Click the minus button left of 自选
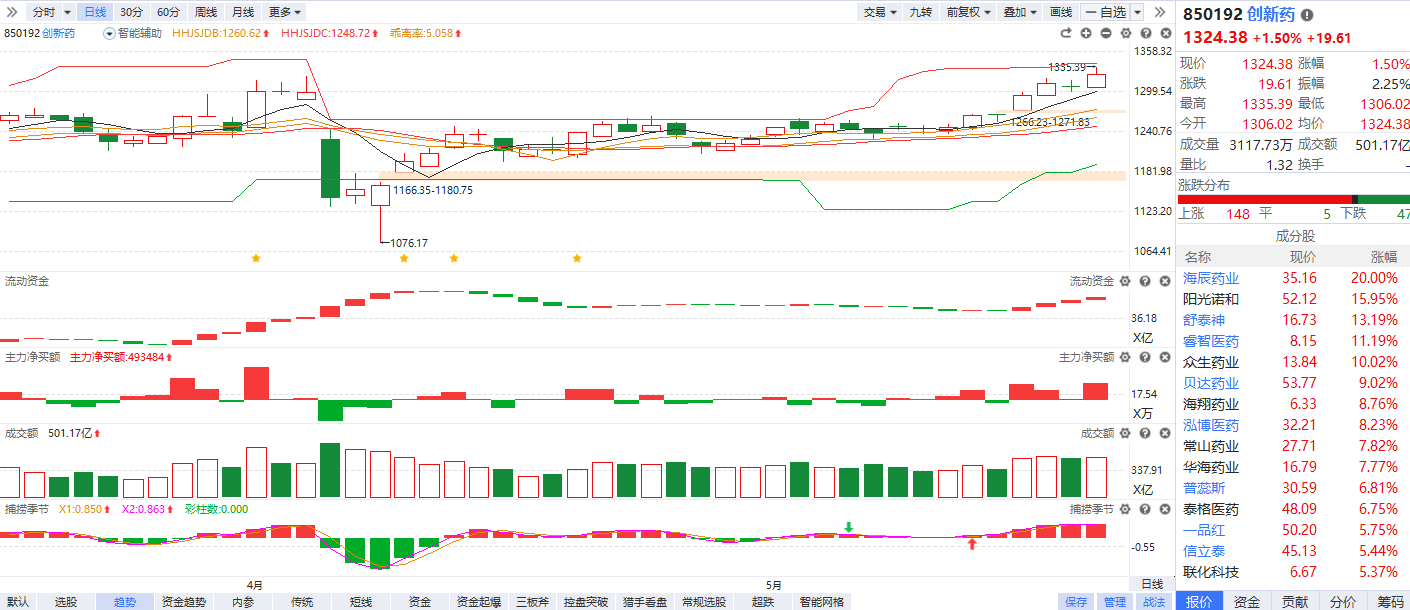 (1092, 12)
